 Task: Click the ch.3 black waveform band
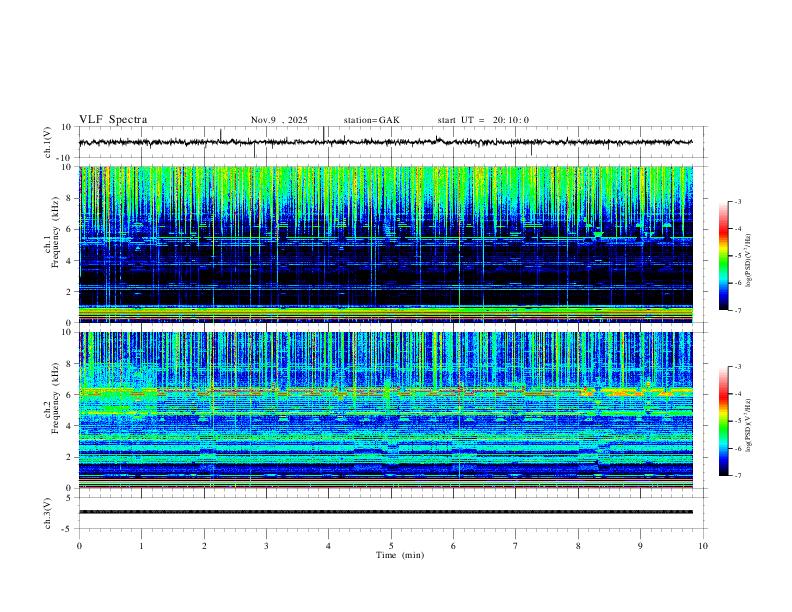(x=385, y=512)
